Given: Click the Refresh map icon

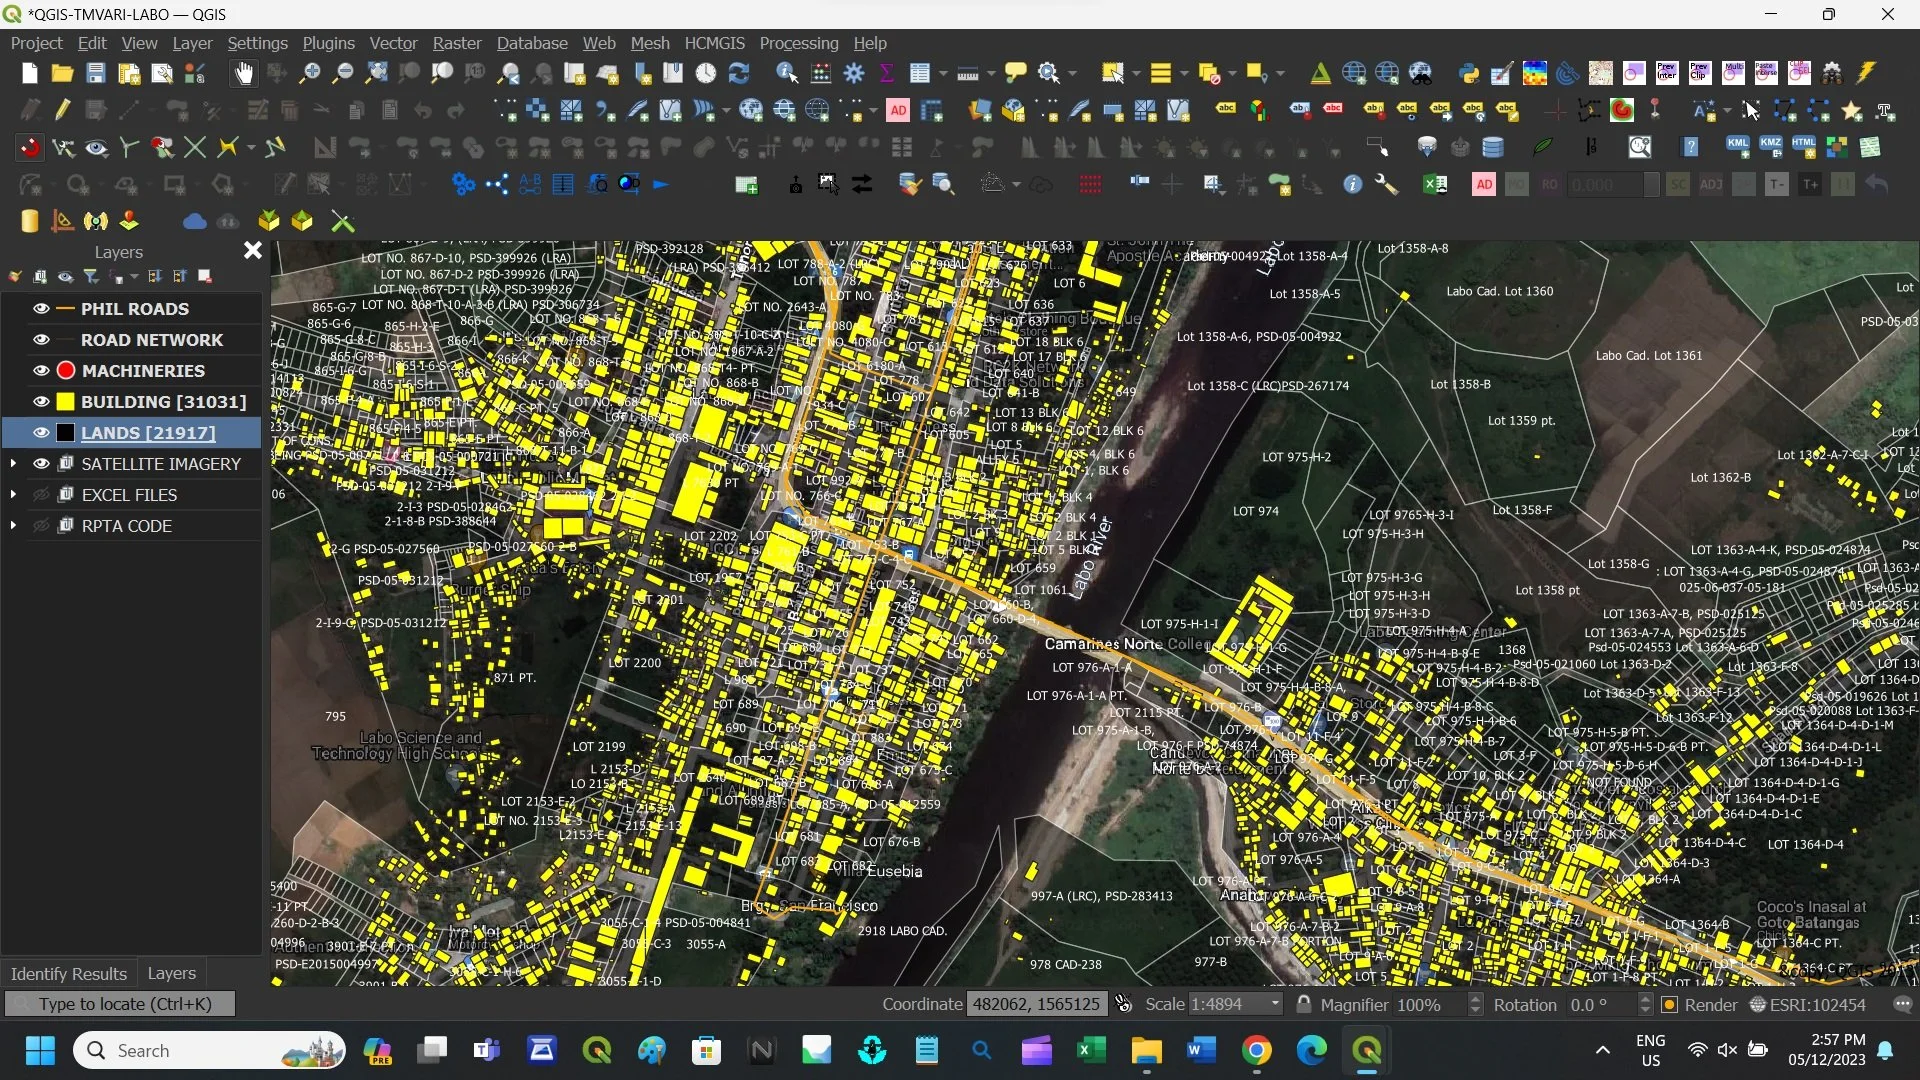Looking at the screenshot, I should [739, 73].
